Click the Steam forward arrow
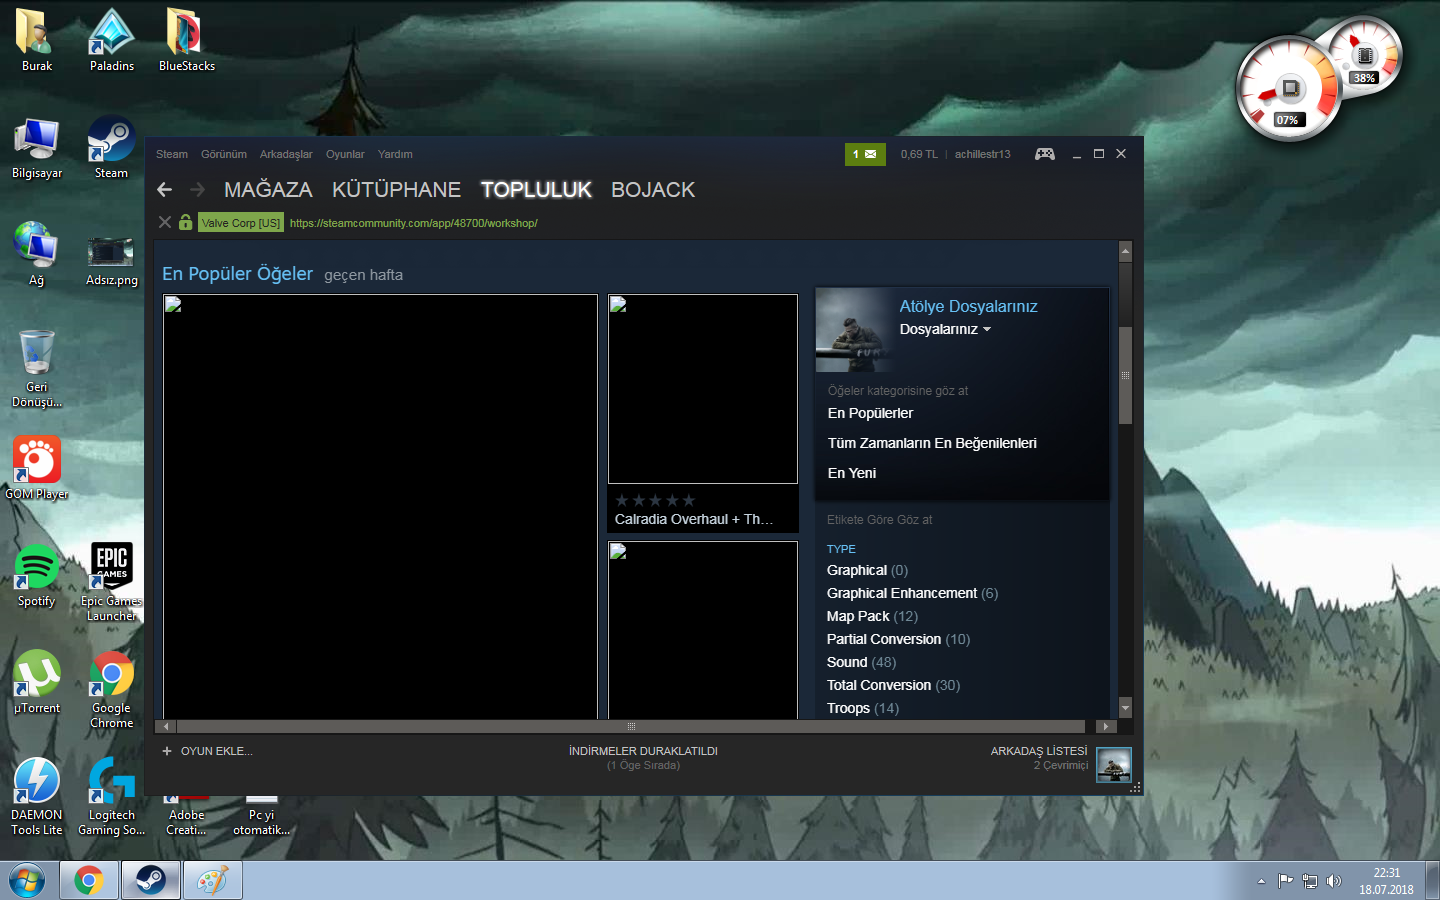 197,189
